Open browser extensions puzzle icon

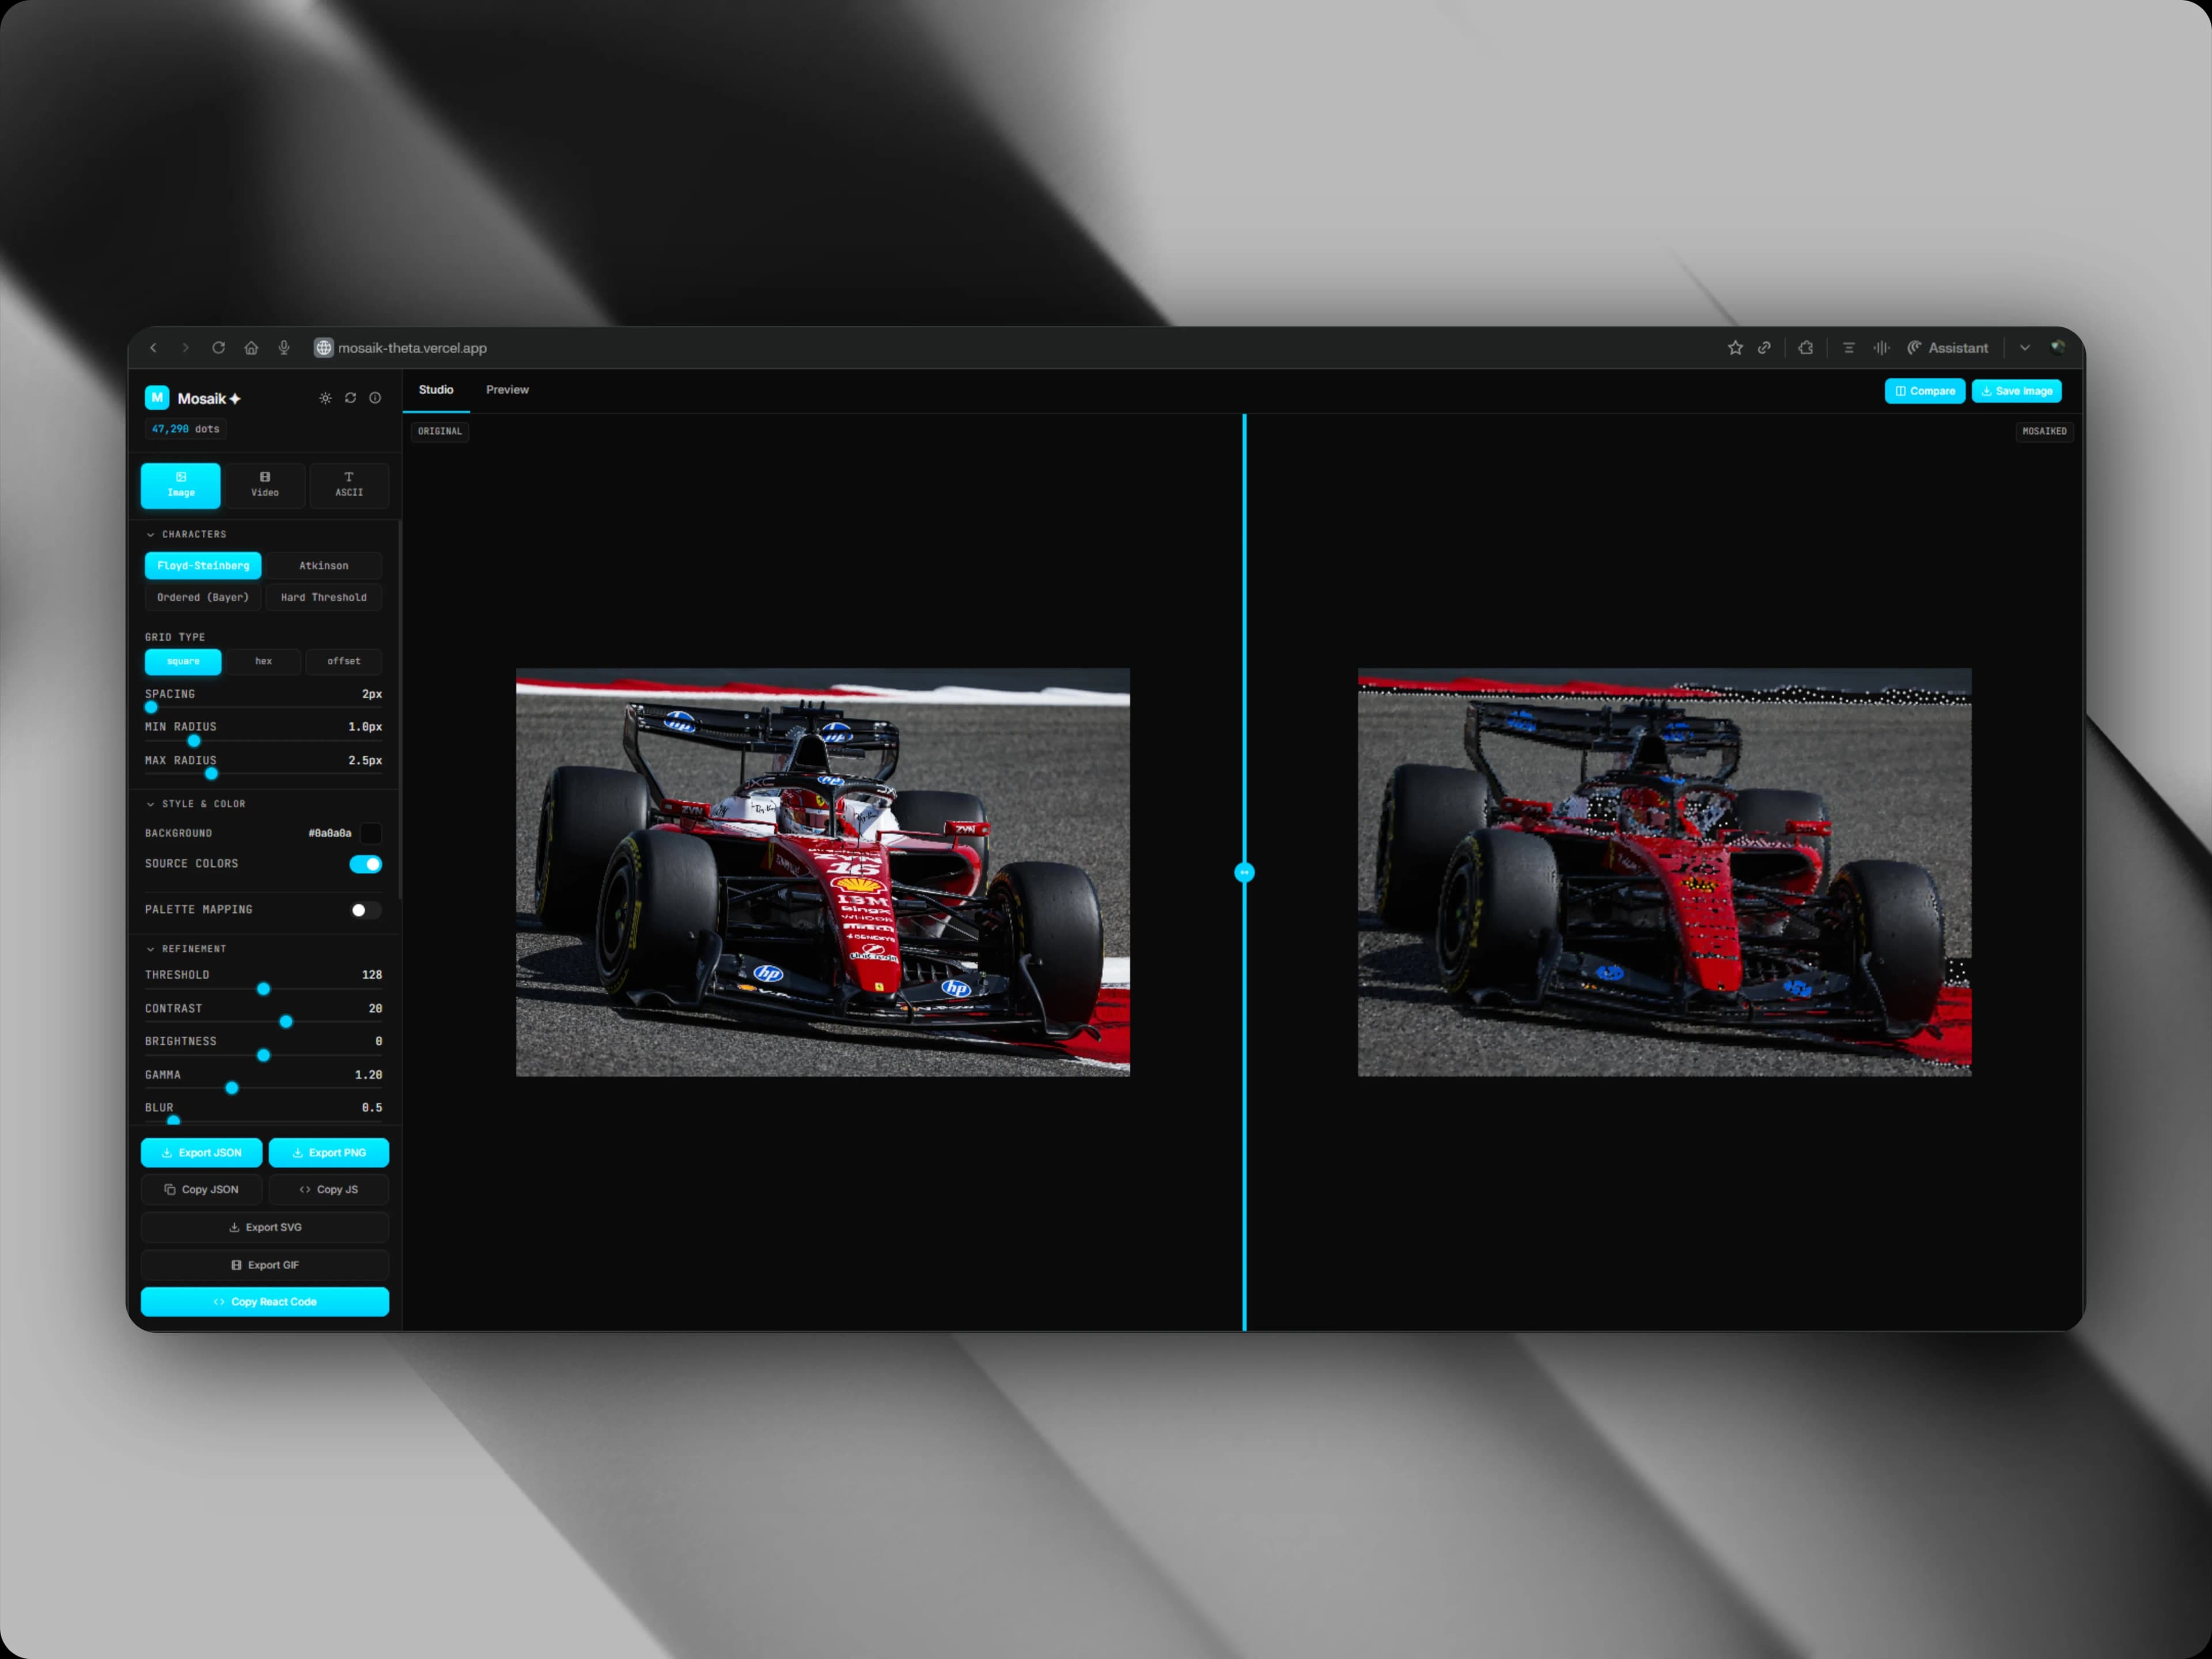click(1805, 348)
